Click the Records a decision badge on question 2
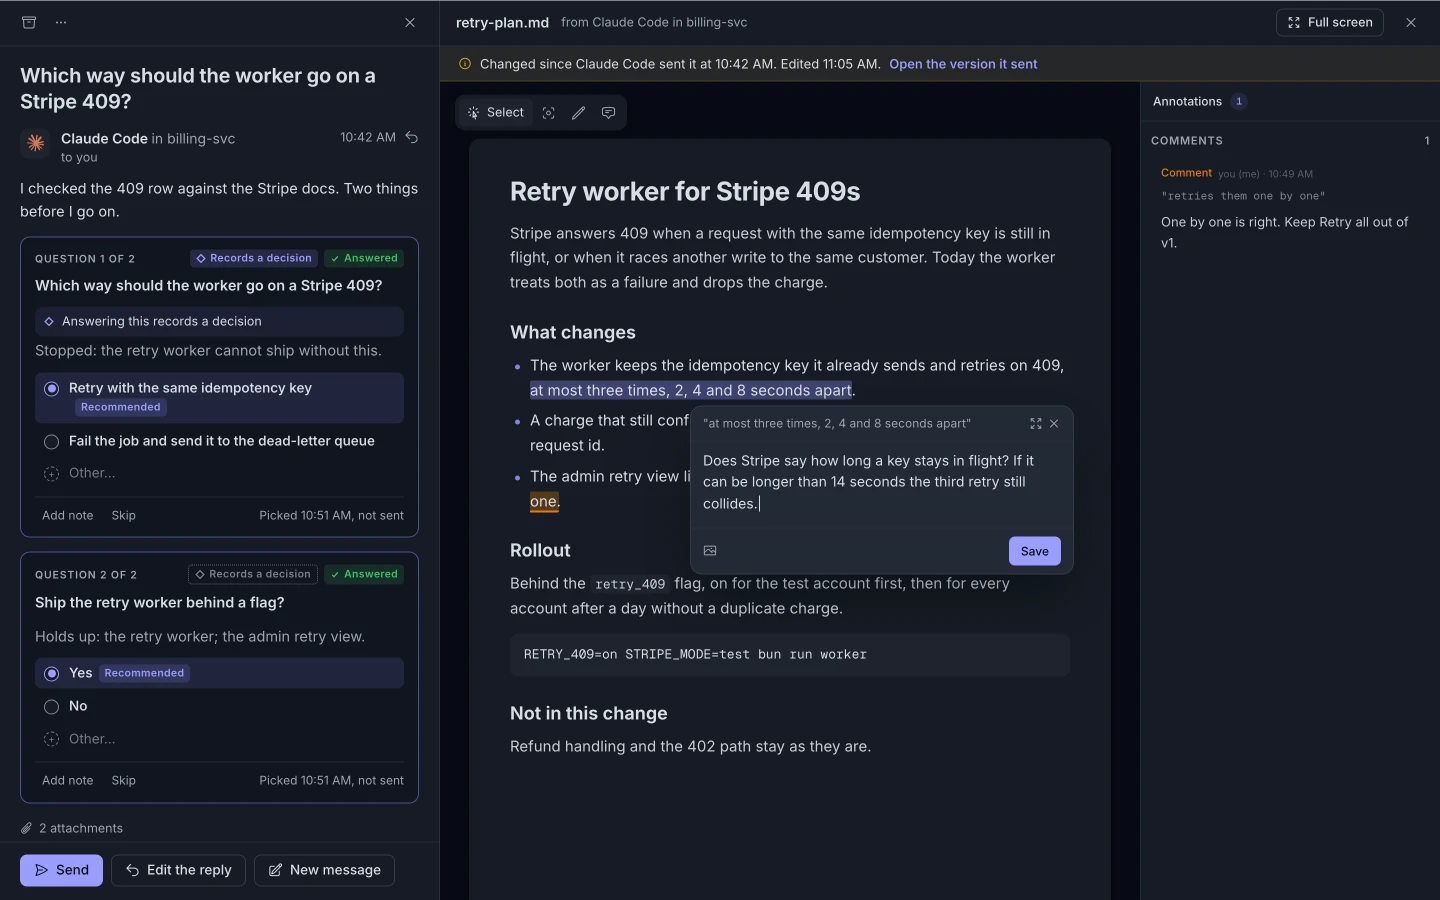Viewport: 1440px width, 900px height. pyautogui.click(x=253, y=574)
